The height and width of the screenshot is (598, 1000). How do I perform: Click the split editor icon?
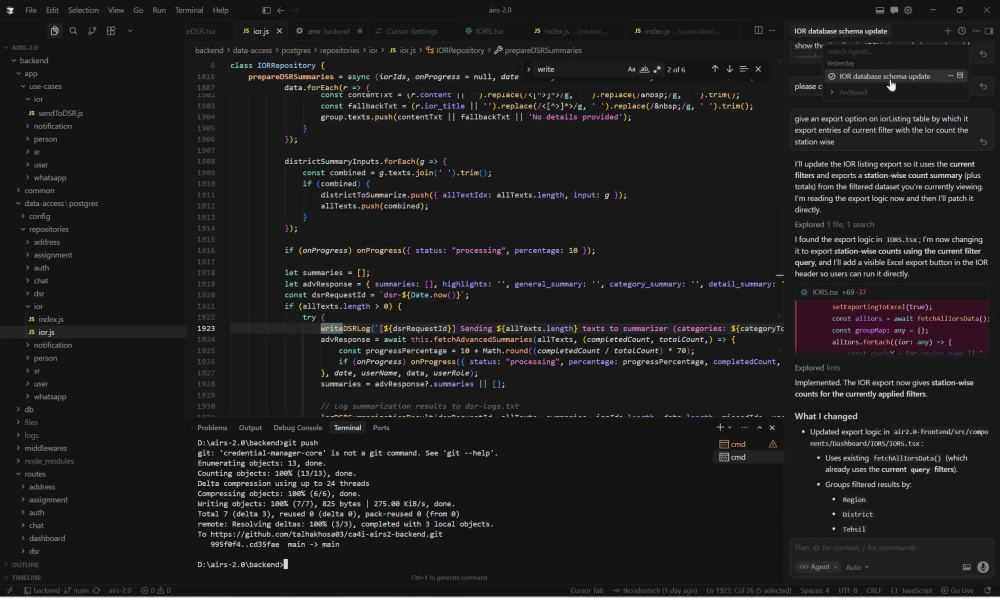pyautogui.click(x=758, y=31)
